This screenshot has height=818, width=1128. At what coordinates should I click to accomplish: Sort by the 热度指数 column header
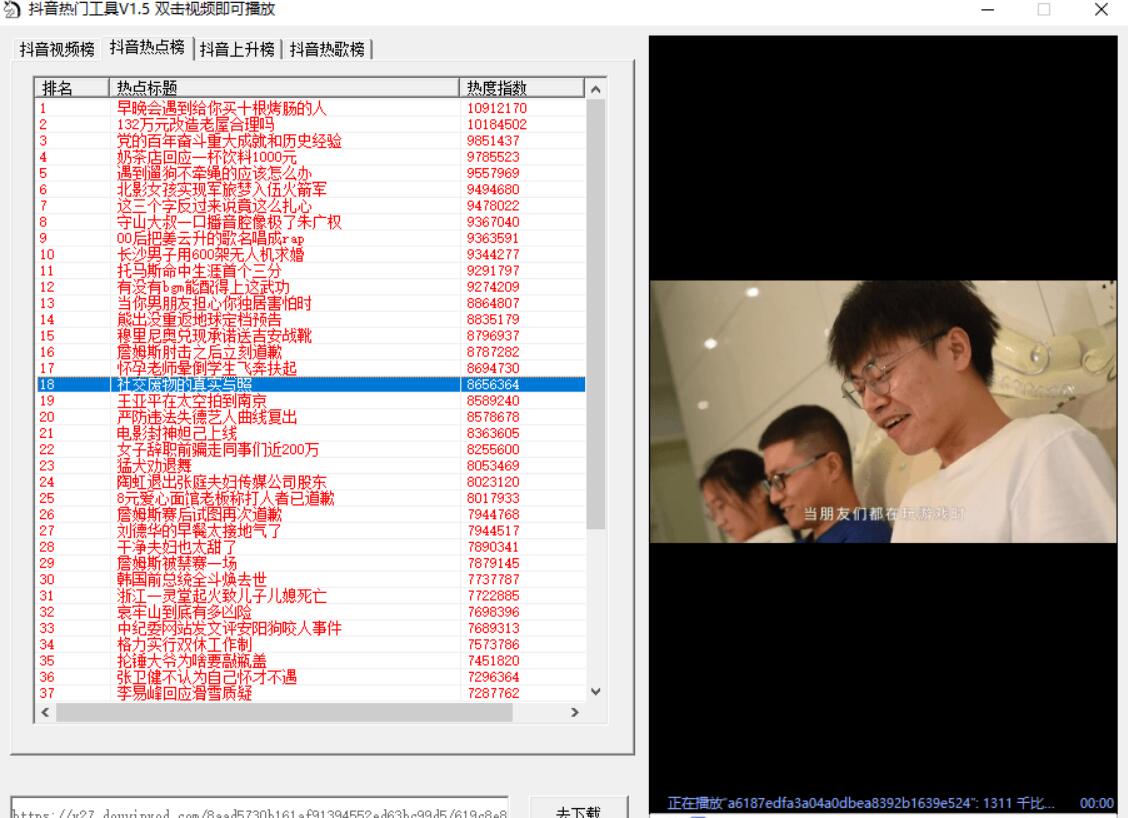click(x=522, y=88)
